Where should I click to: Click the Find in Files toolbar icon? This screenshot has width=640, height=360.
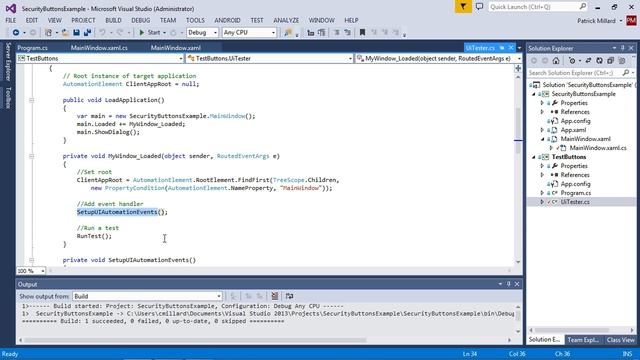point(288,33)
